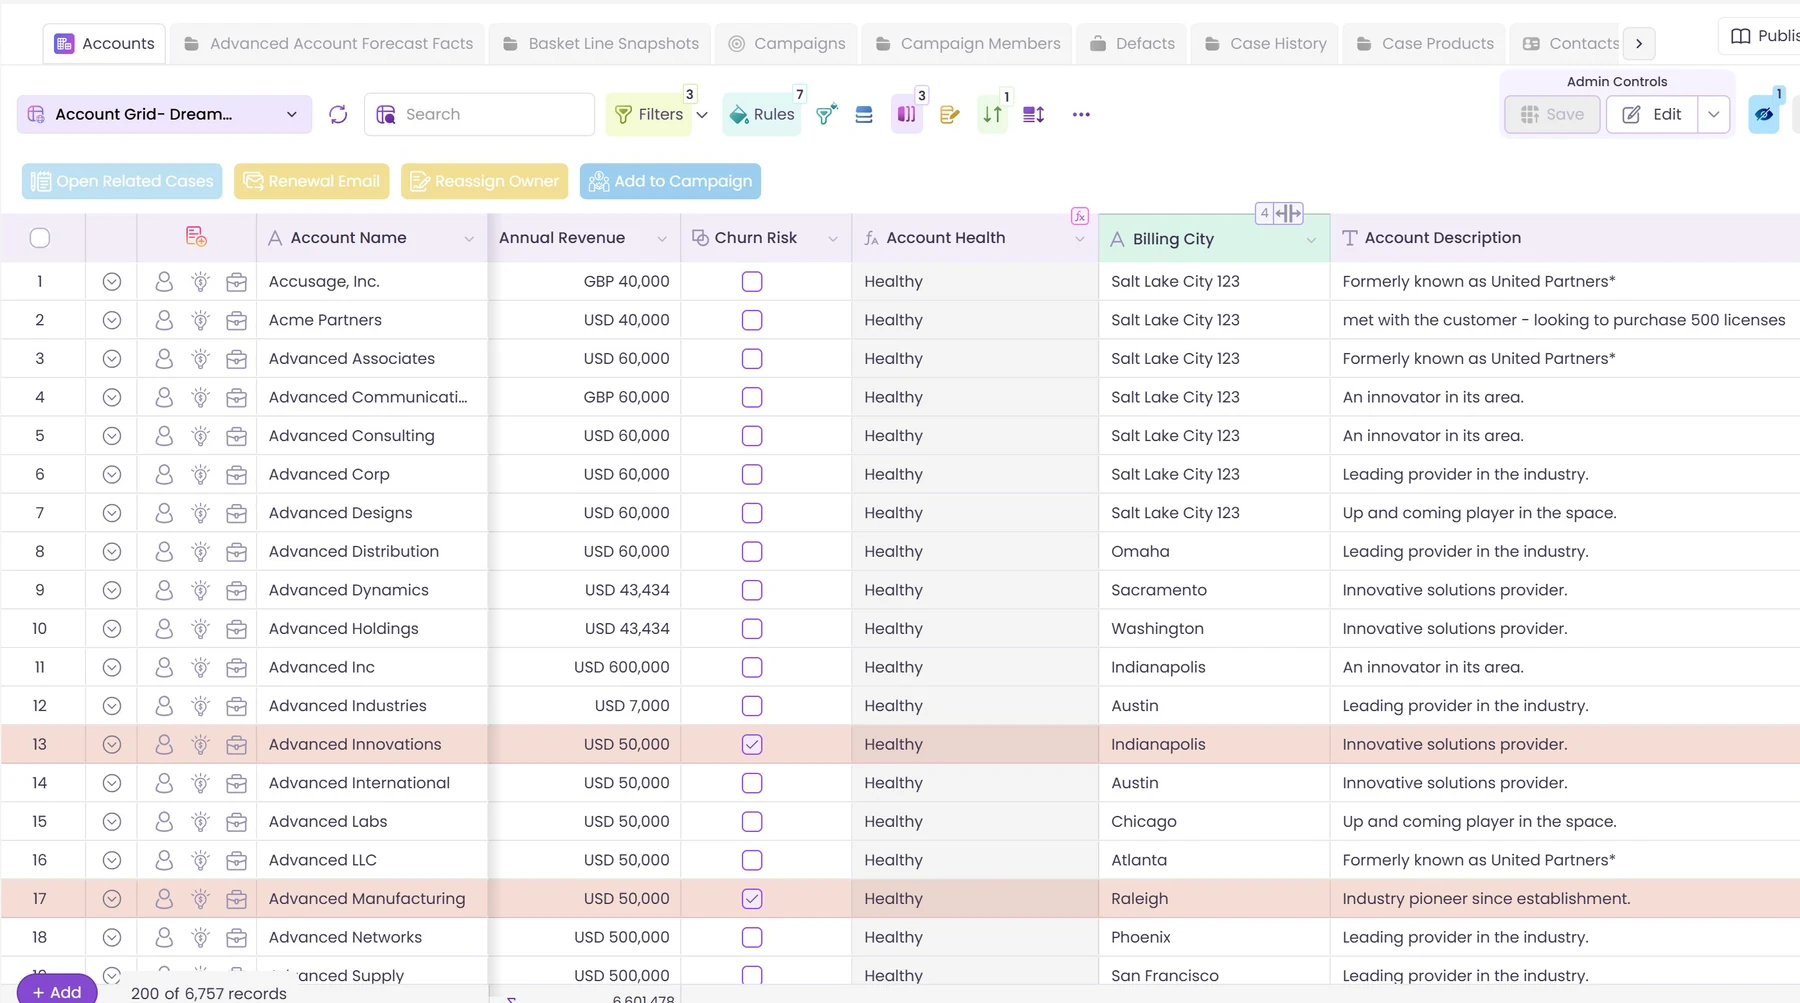
Task: Open the dropdown arrow next to Edit
Action: (x=1714, y=114)
